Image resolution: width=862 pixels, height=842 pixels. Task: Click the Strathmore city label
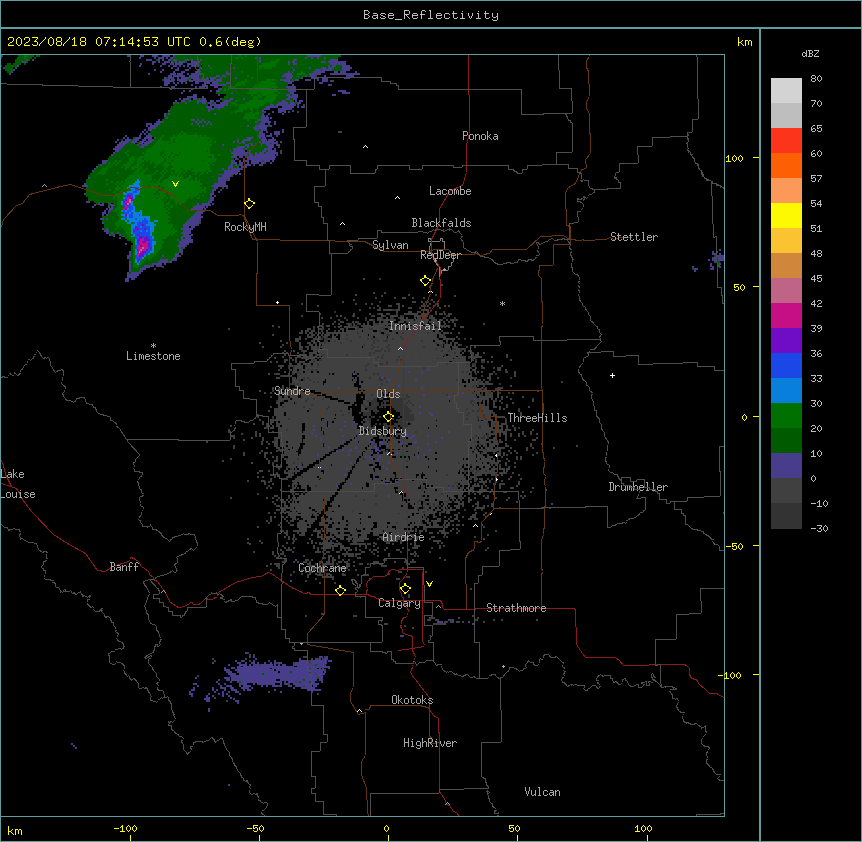[516, 608]
